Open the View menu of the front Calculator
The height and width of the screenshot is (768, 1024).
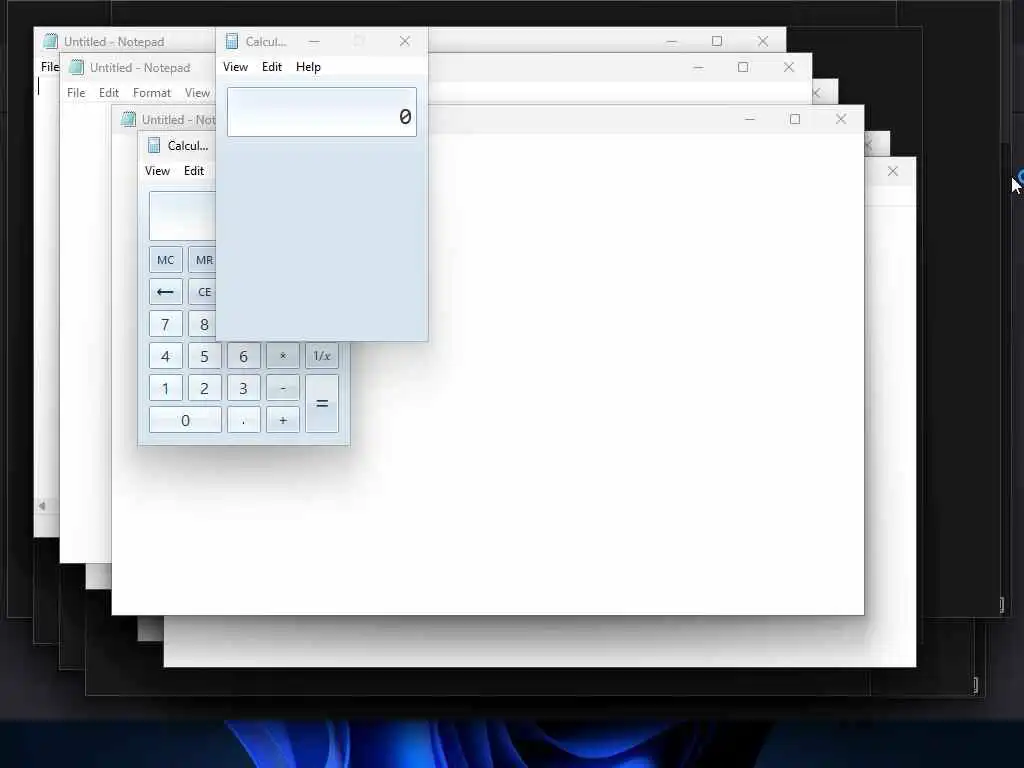click(x=235, y=67)
